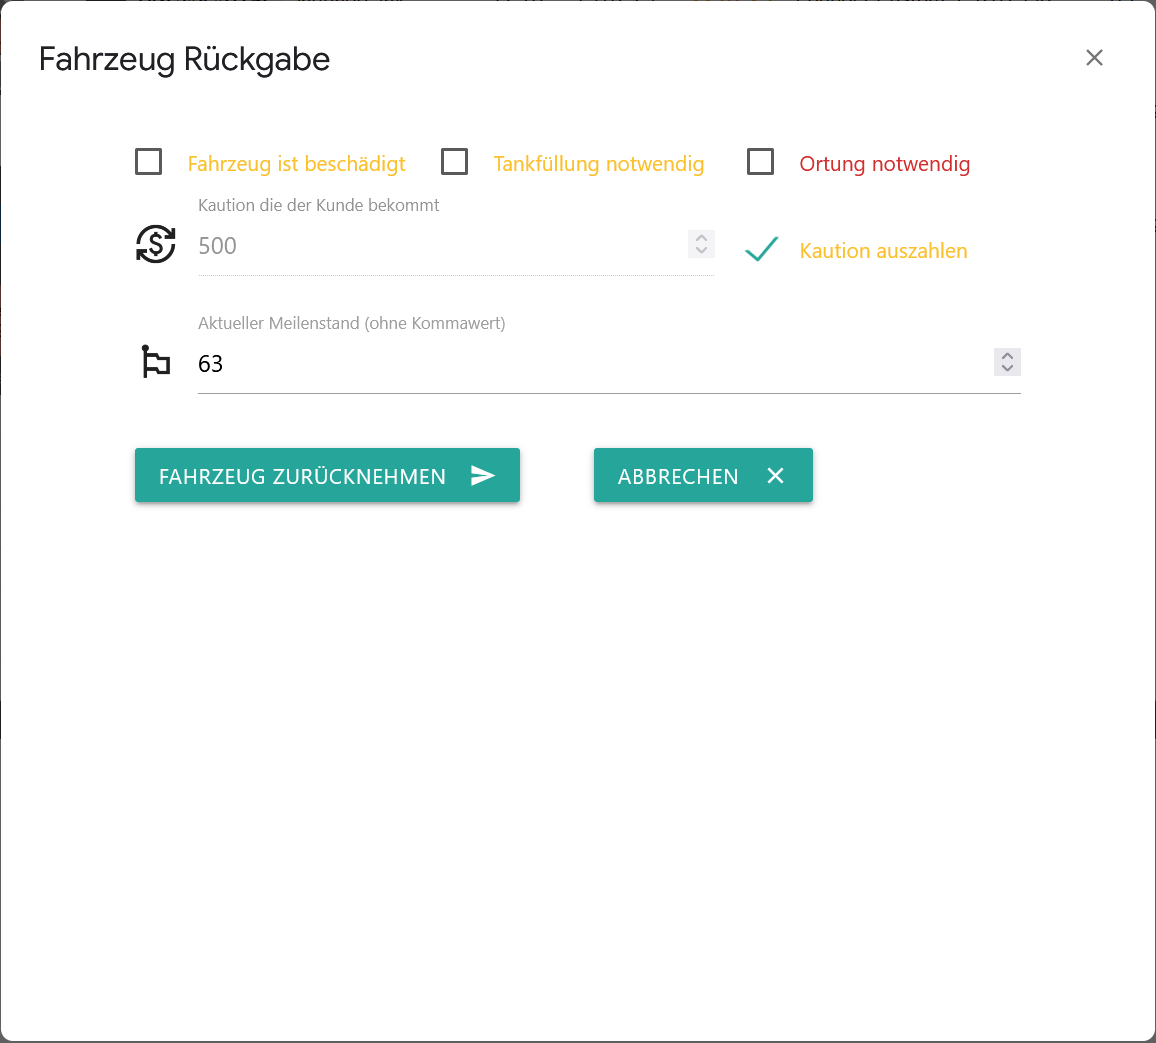Screen dimensions: 1156x1043
Task: Click 'Aktueller Meilenstand (ohne Kommawert)' label
Action: click(x=352, y=323)
